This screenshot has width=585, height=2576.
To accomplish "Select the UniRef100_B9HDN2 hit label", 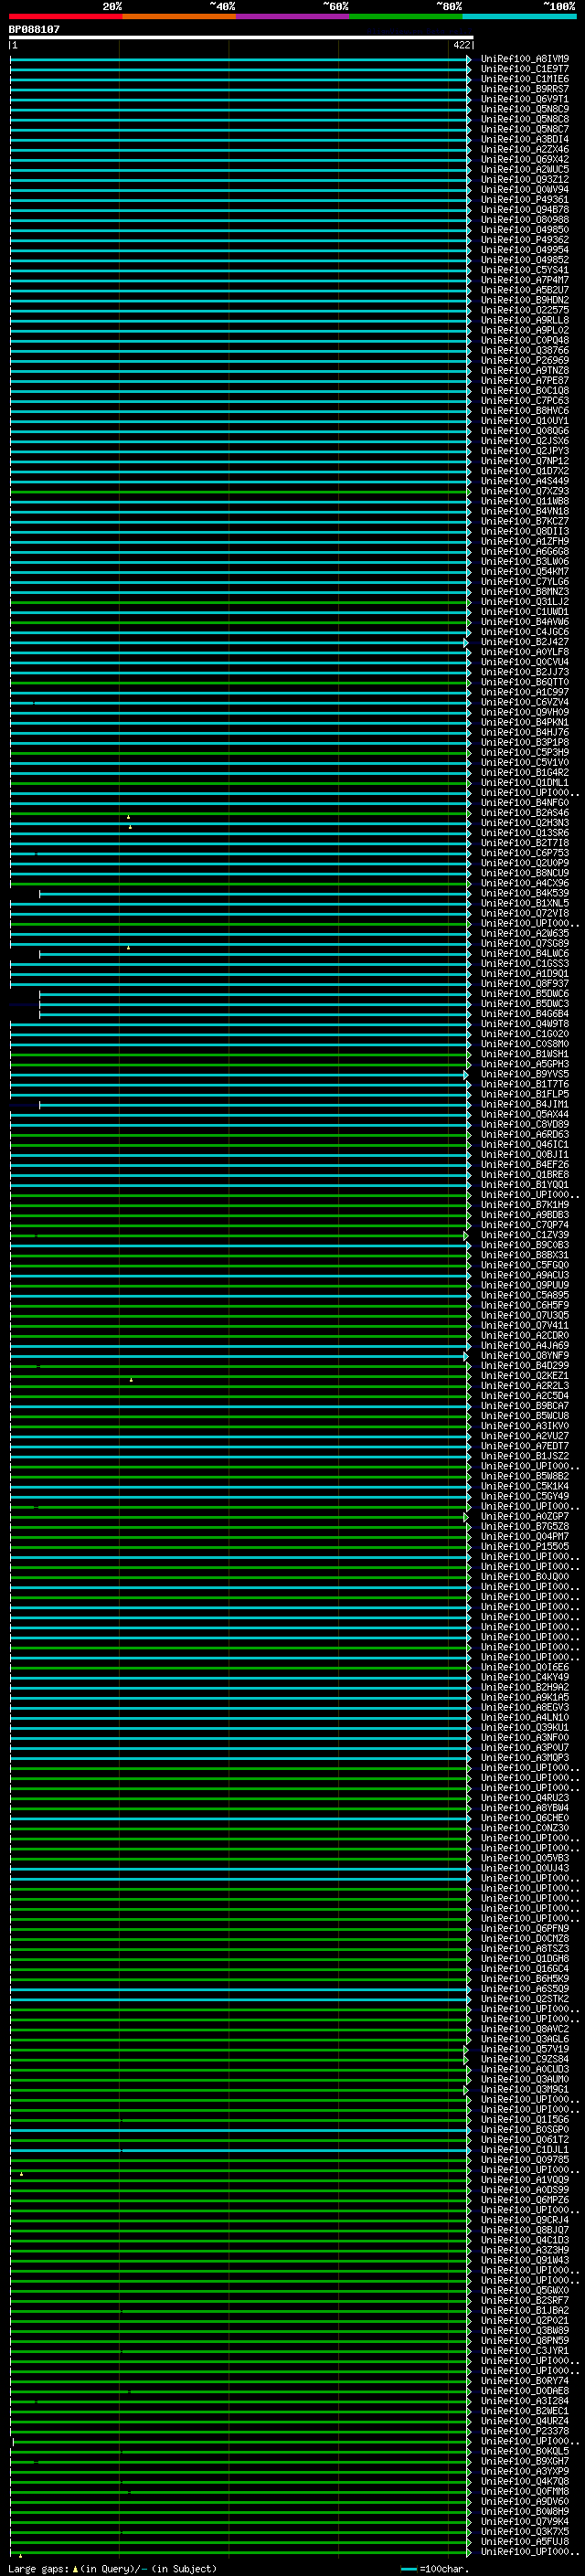I will pos(525,300).
